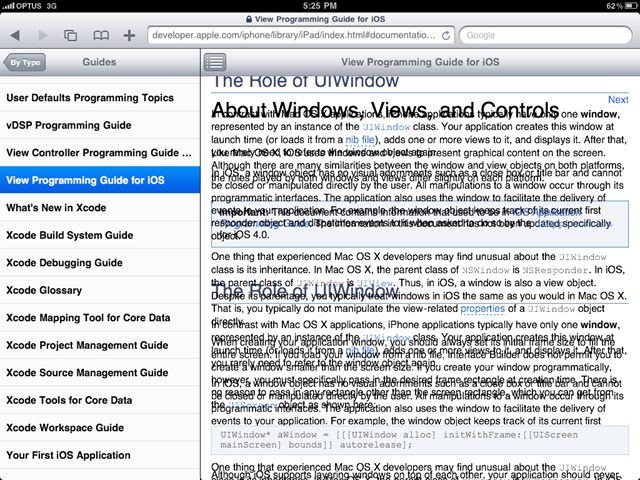Open the table of contents icon
This screenshot has width=640, height=480.
click(215, 62)
